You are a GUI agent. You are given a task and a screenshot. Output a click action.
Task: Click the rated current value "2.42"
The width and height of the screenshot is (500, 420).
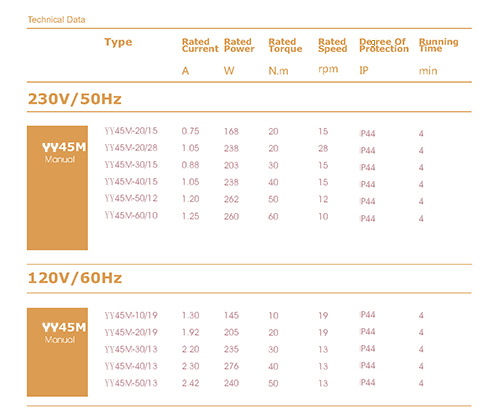point(190,383)
